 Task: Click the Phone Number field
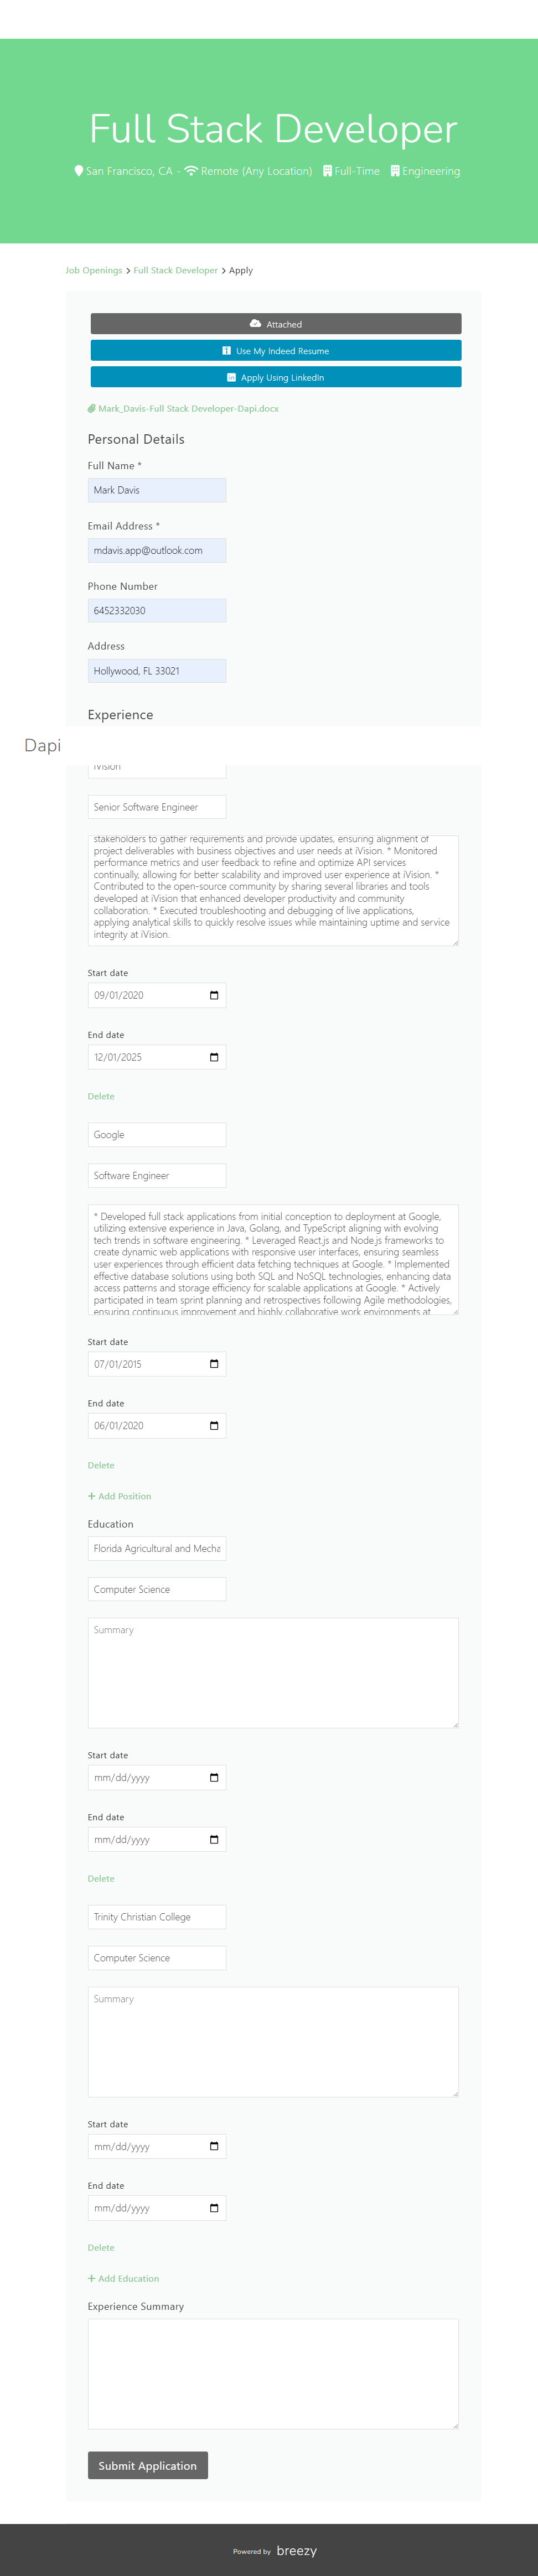click(157, 611)
